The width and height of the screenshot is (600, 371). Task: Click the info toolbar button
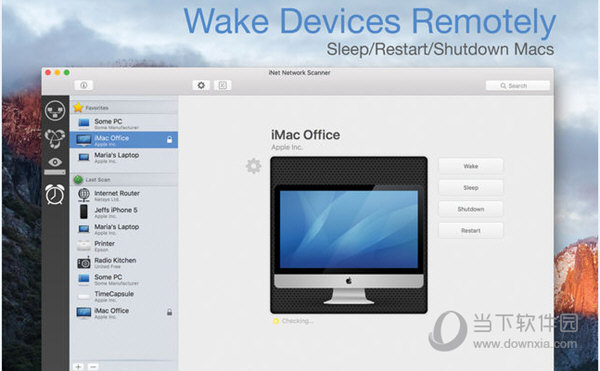point(83,85)
